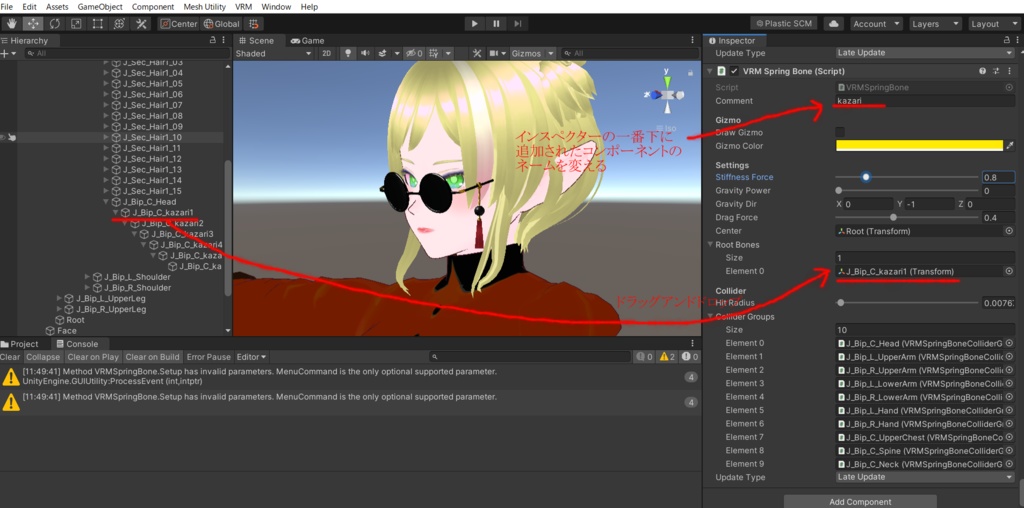
Task: Toggle pivot Center button
Action: 179,24
